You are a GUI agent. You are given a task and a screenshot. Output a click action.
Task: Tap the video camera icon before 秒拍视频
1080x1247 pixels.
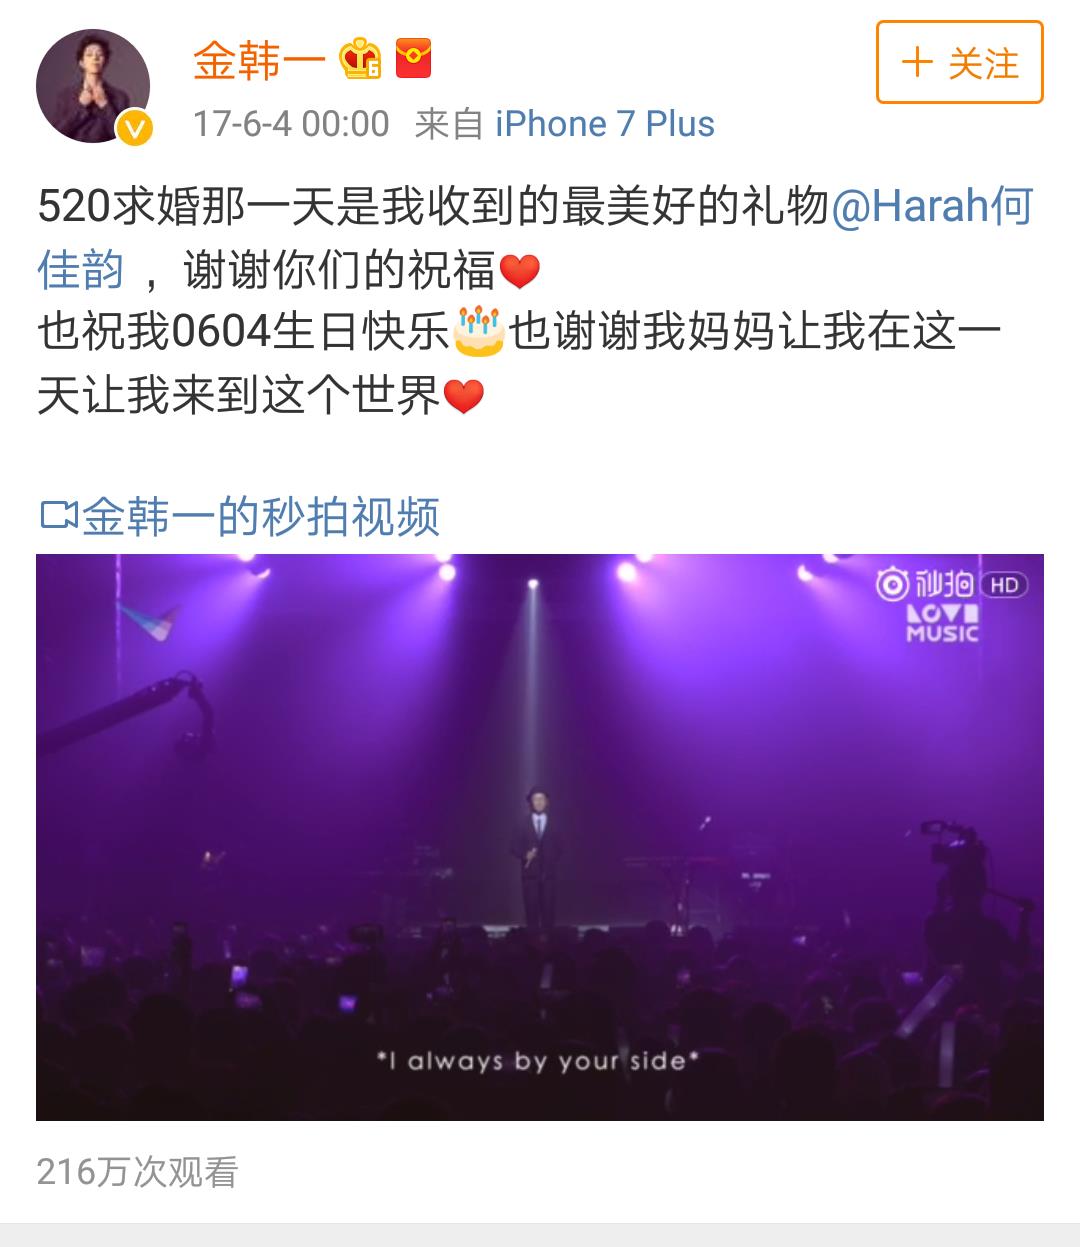tap(58, 516)
